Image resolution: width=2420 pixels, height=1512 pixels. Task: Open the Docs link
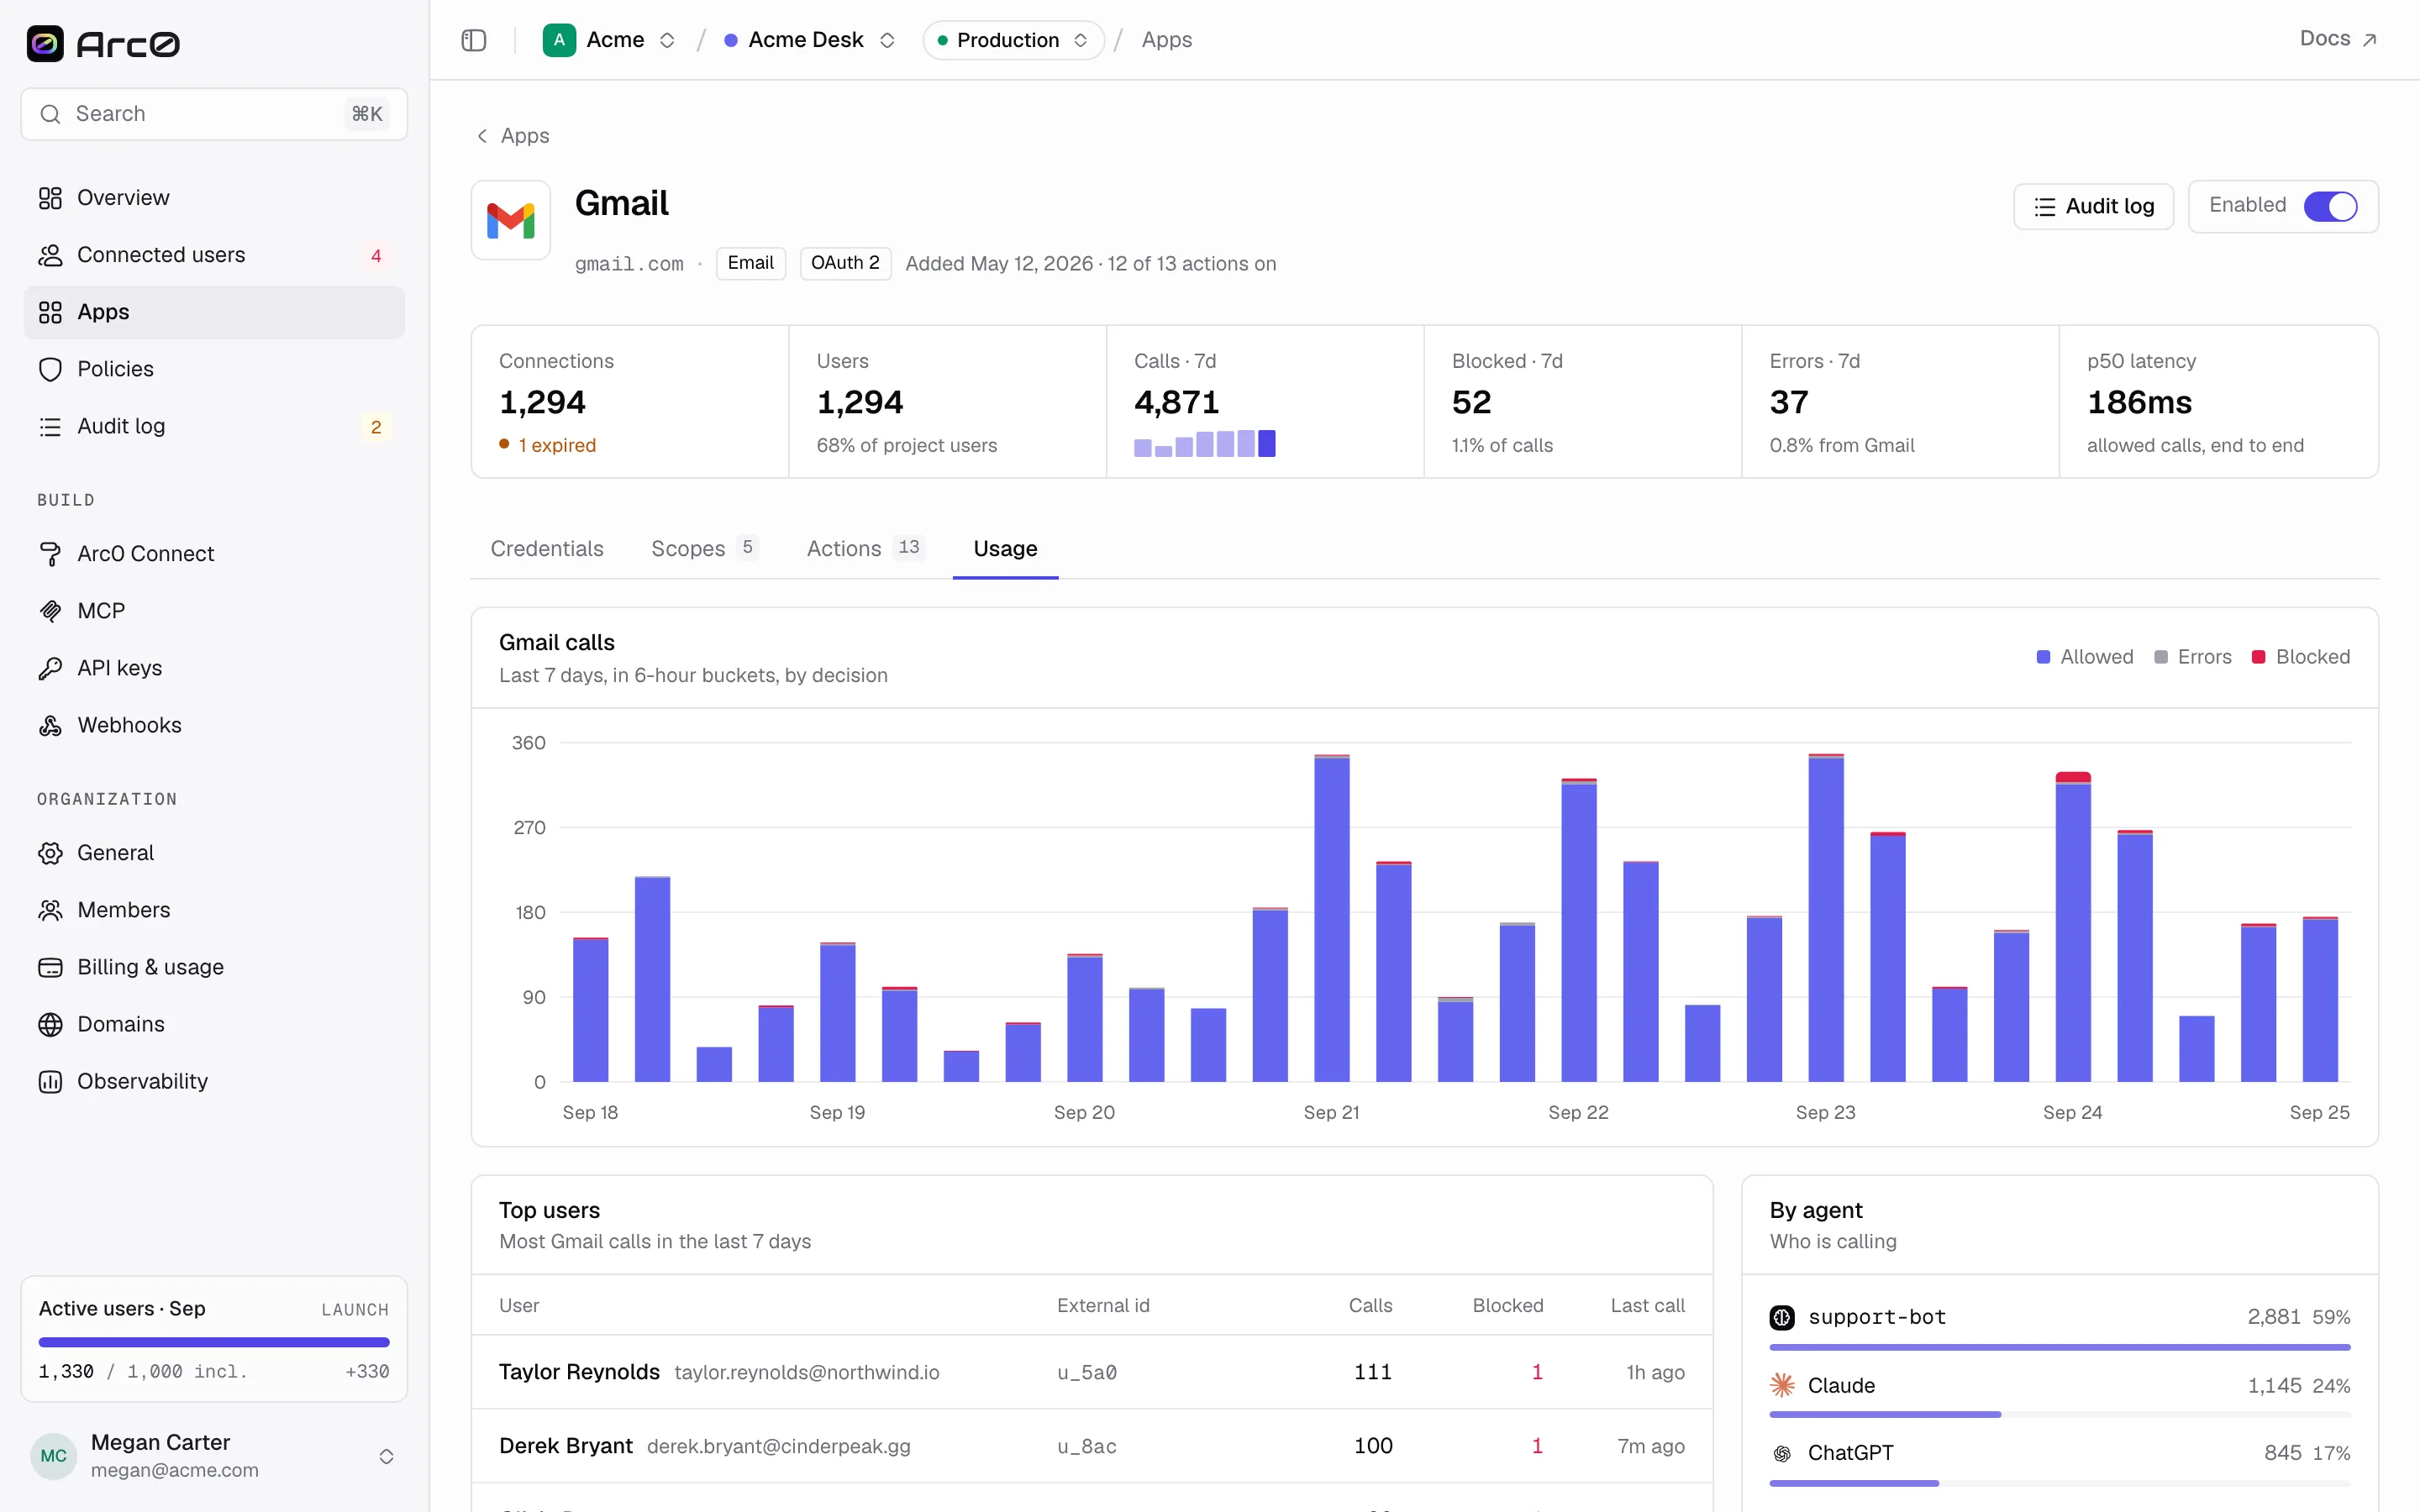[2337, 39]
